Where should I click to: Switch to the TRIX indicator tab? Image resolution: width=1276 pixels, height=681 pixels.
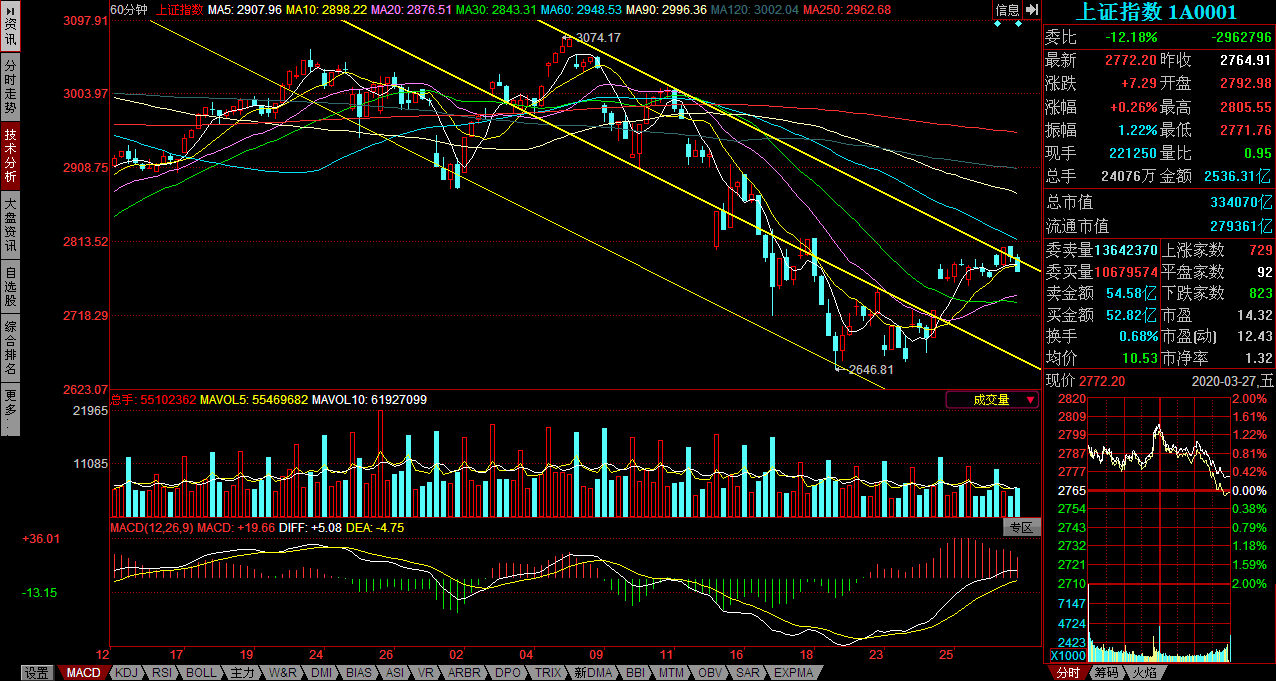[548, 673]
